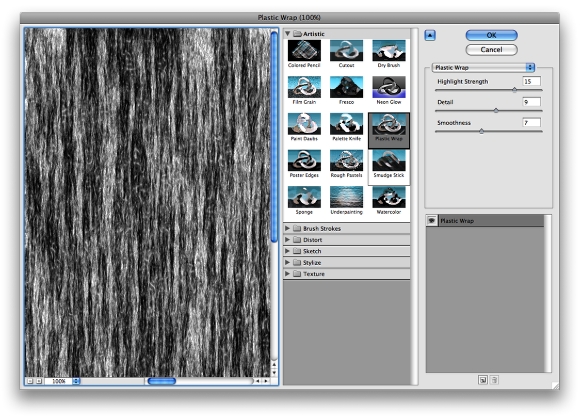Click the zoom out minus button
580x418 pixels.
click(30, 381)
